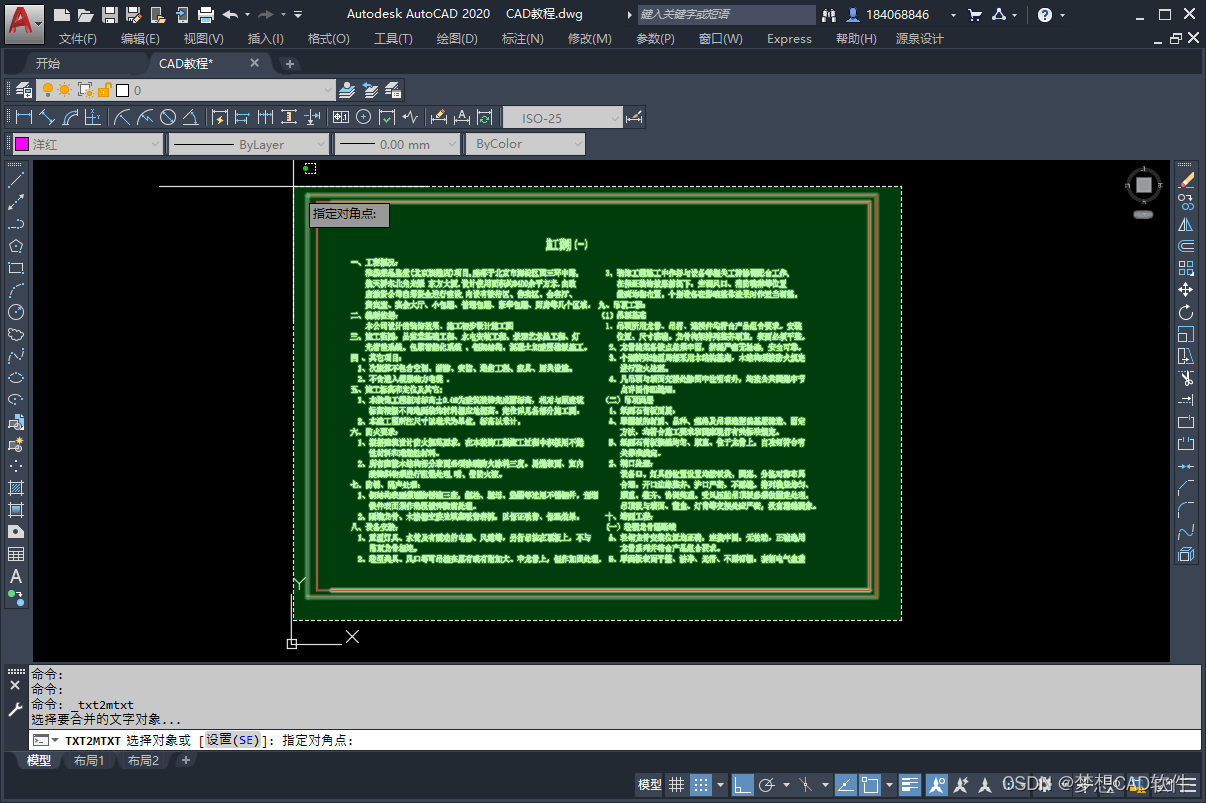Open the 0.00 mm lineweight dropdown

point(453,144)
